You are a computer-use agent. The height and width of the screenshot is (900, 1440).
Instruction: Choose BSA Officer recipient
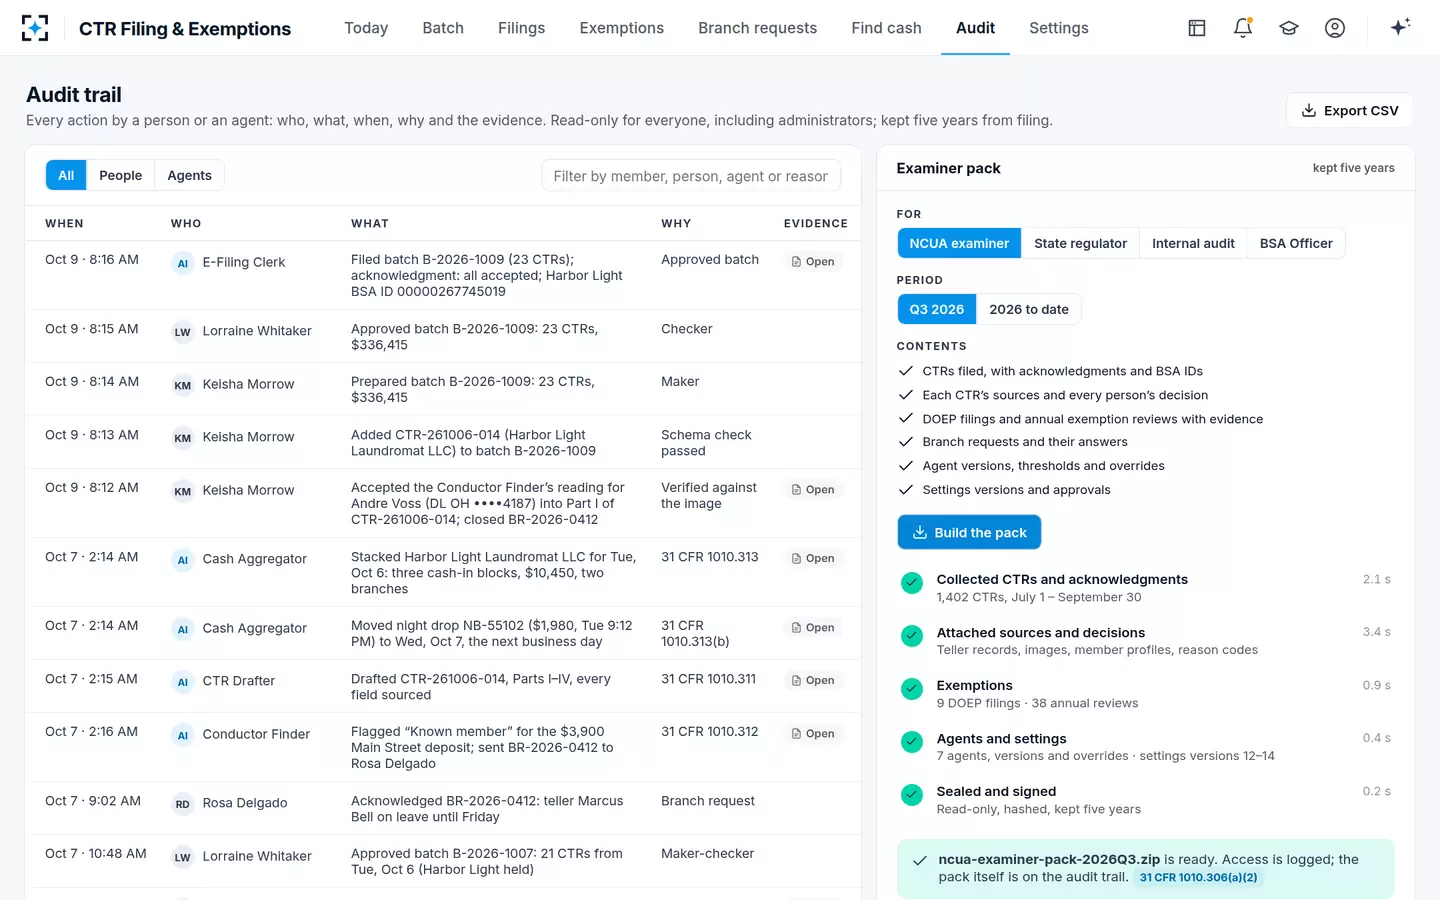1296,243
